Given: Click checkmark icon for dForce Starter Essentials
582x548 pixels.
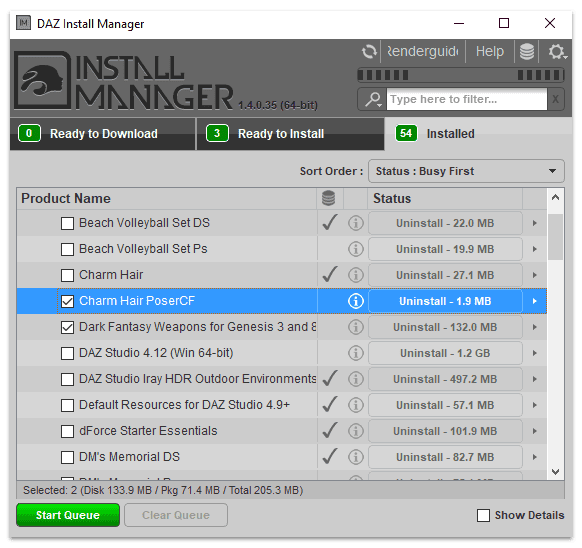Looking at the screenshot, I should [x=330, y=430].
